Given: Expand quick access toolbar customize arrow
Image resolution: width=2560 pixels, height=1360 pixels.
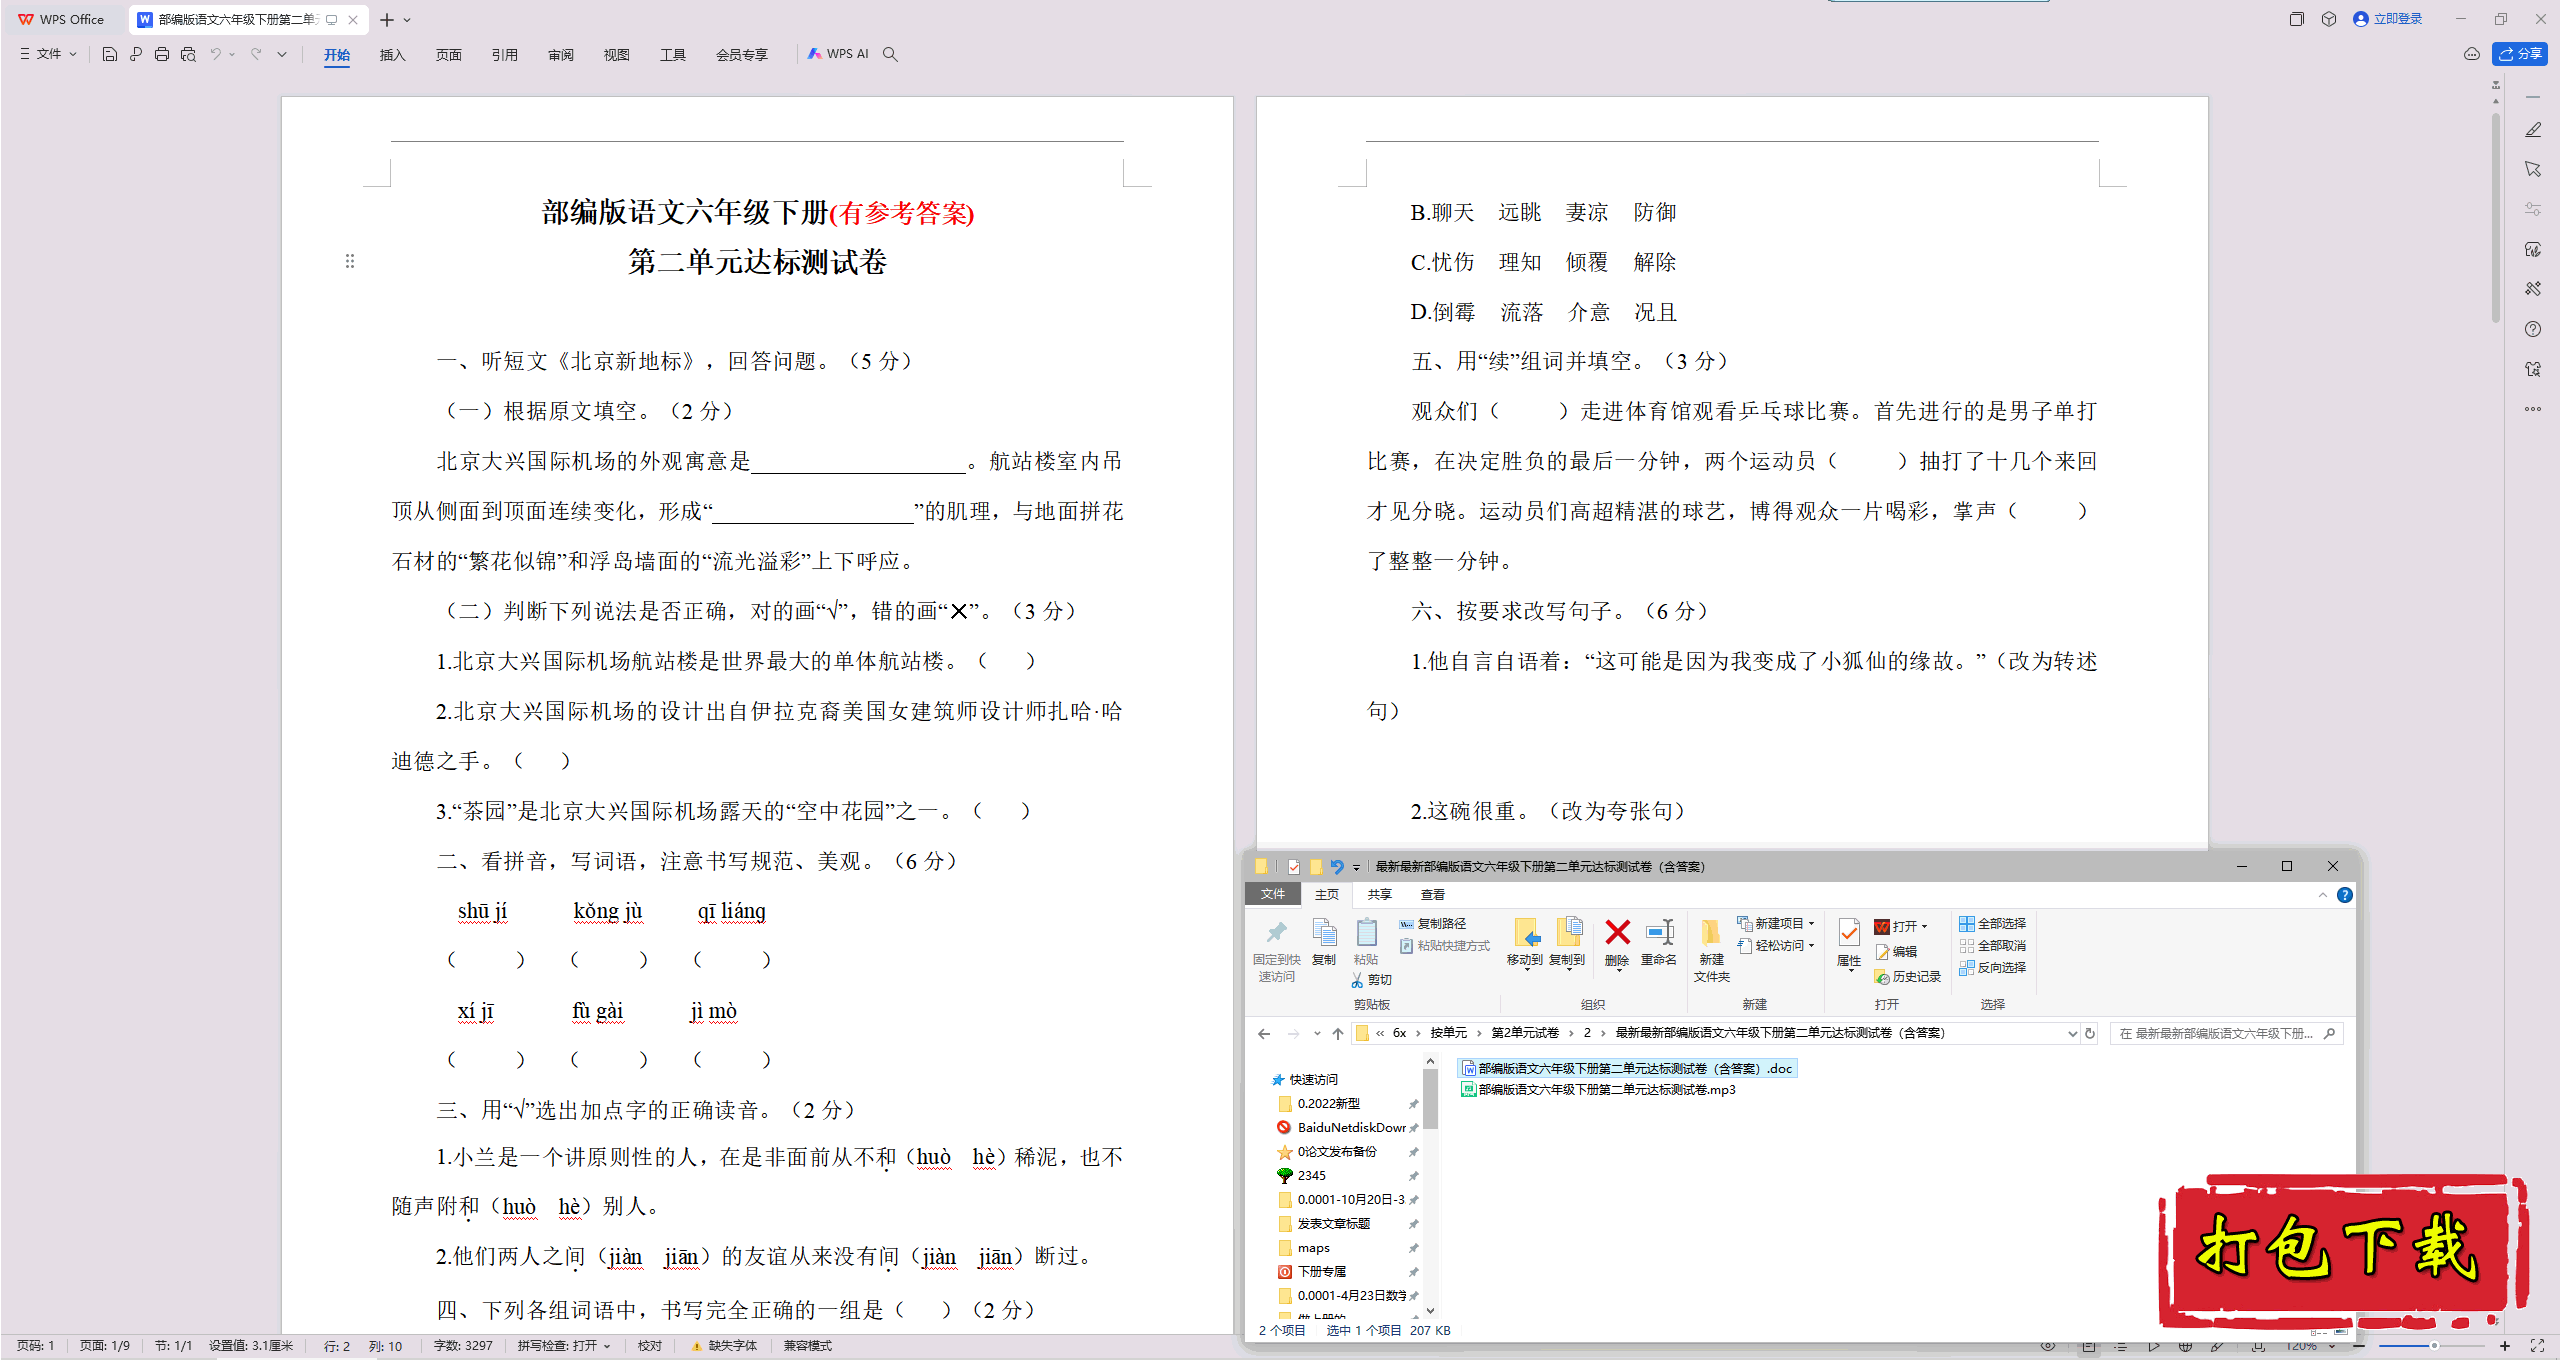Looking at the screenshot, I should pos(282,54).
